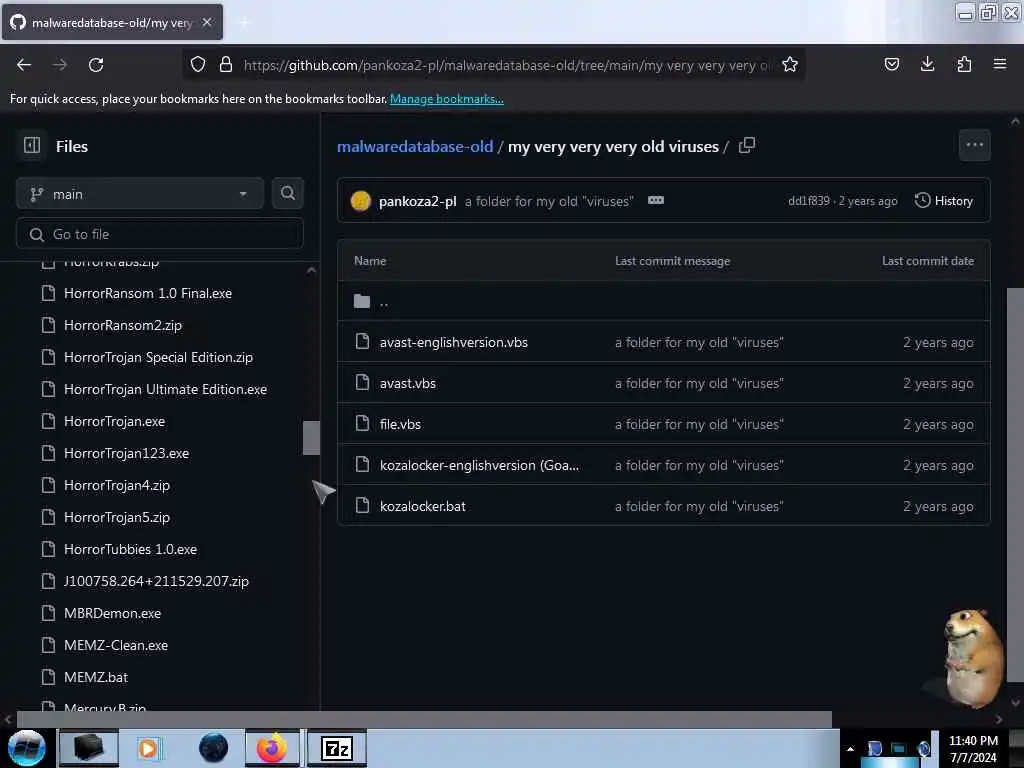Click the hamster desktop pet
Screen dimensions: 1024x768
pos(972,658)
